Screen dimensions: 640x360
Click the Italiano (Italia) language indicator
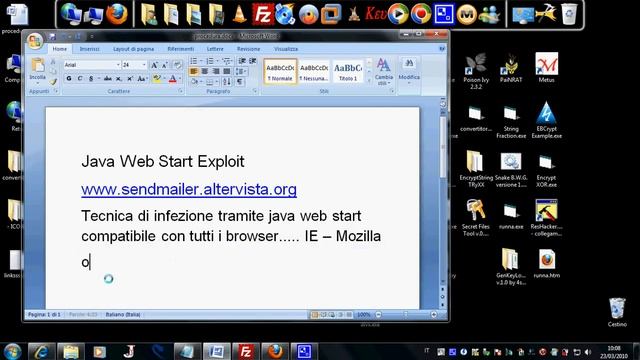[123, 315]
